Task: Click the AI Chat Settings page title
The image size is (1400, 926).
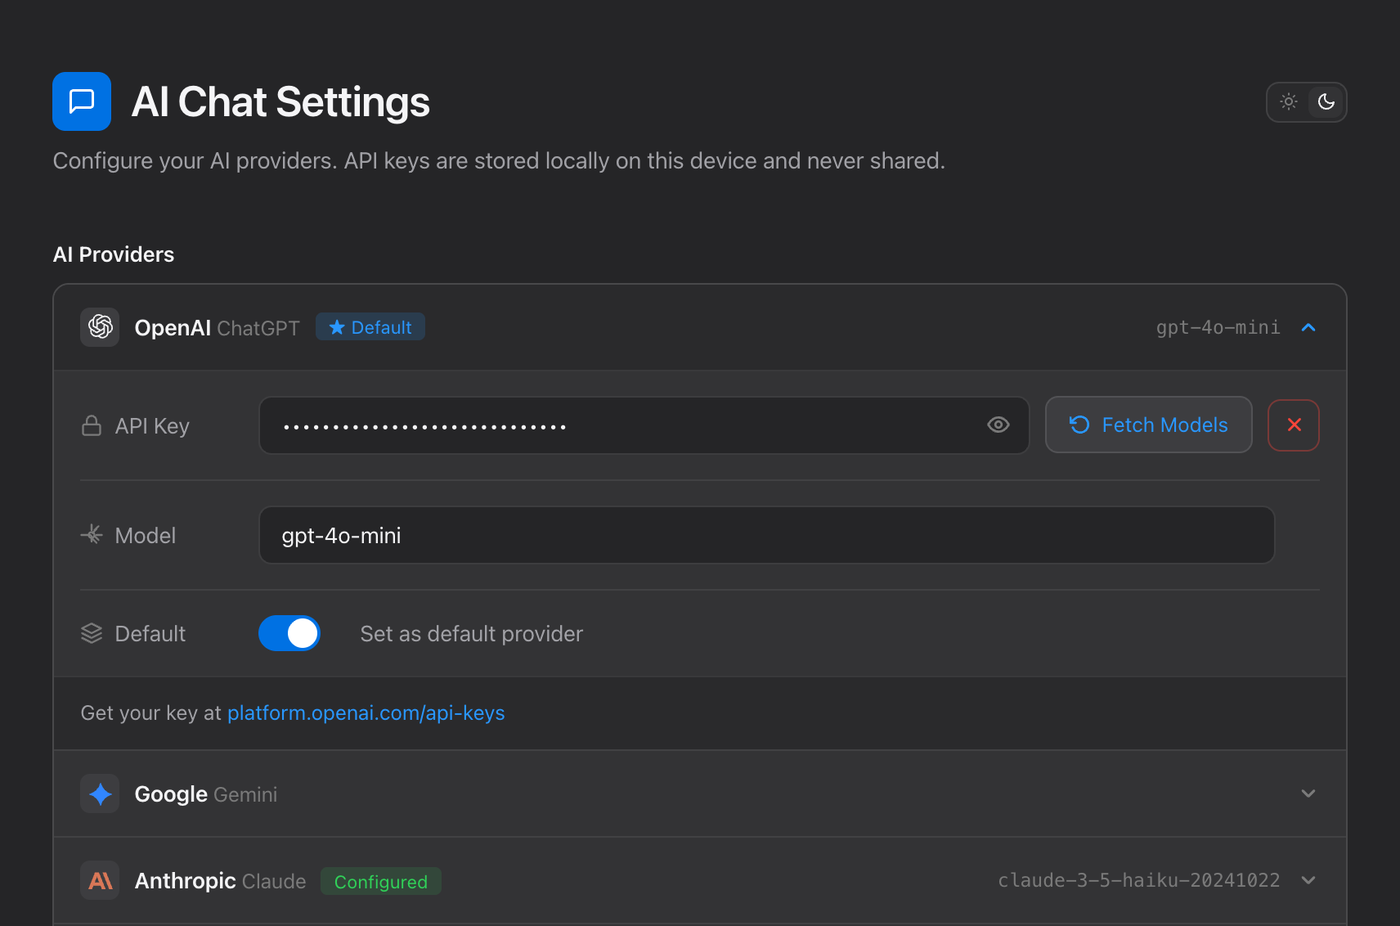Action: click(281, 102)
